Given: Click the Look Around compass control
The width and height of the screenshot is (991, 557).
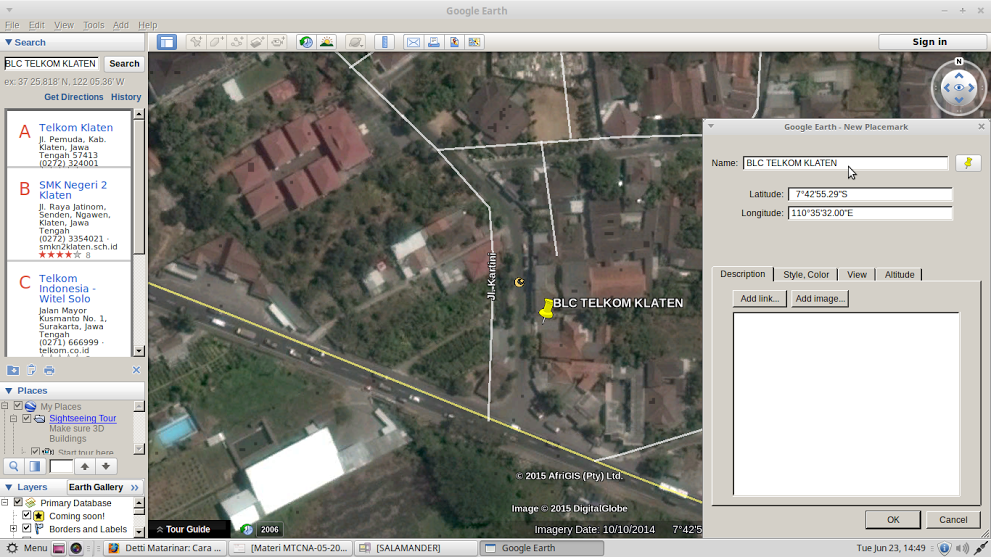Looking at the screenshot, I should tap(959, 88).
